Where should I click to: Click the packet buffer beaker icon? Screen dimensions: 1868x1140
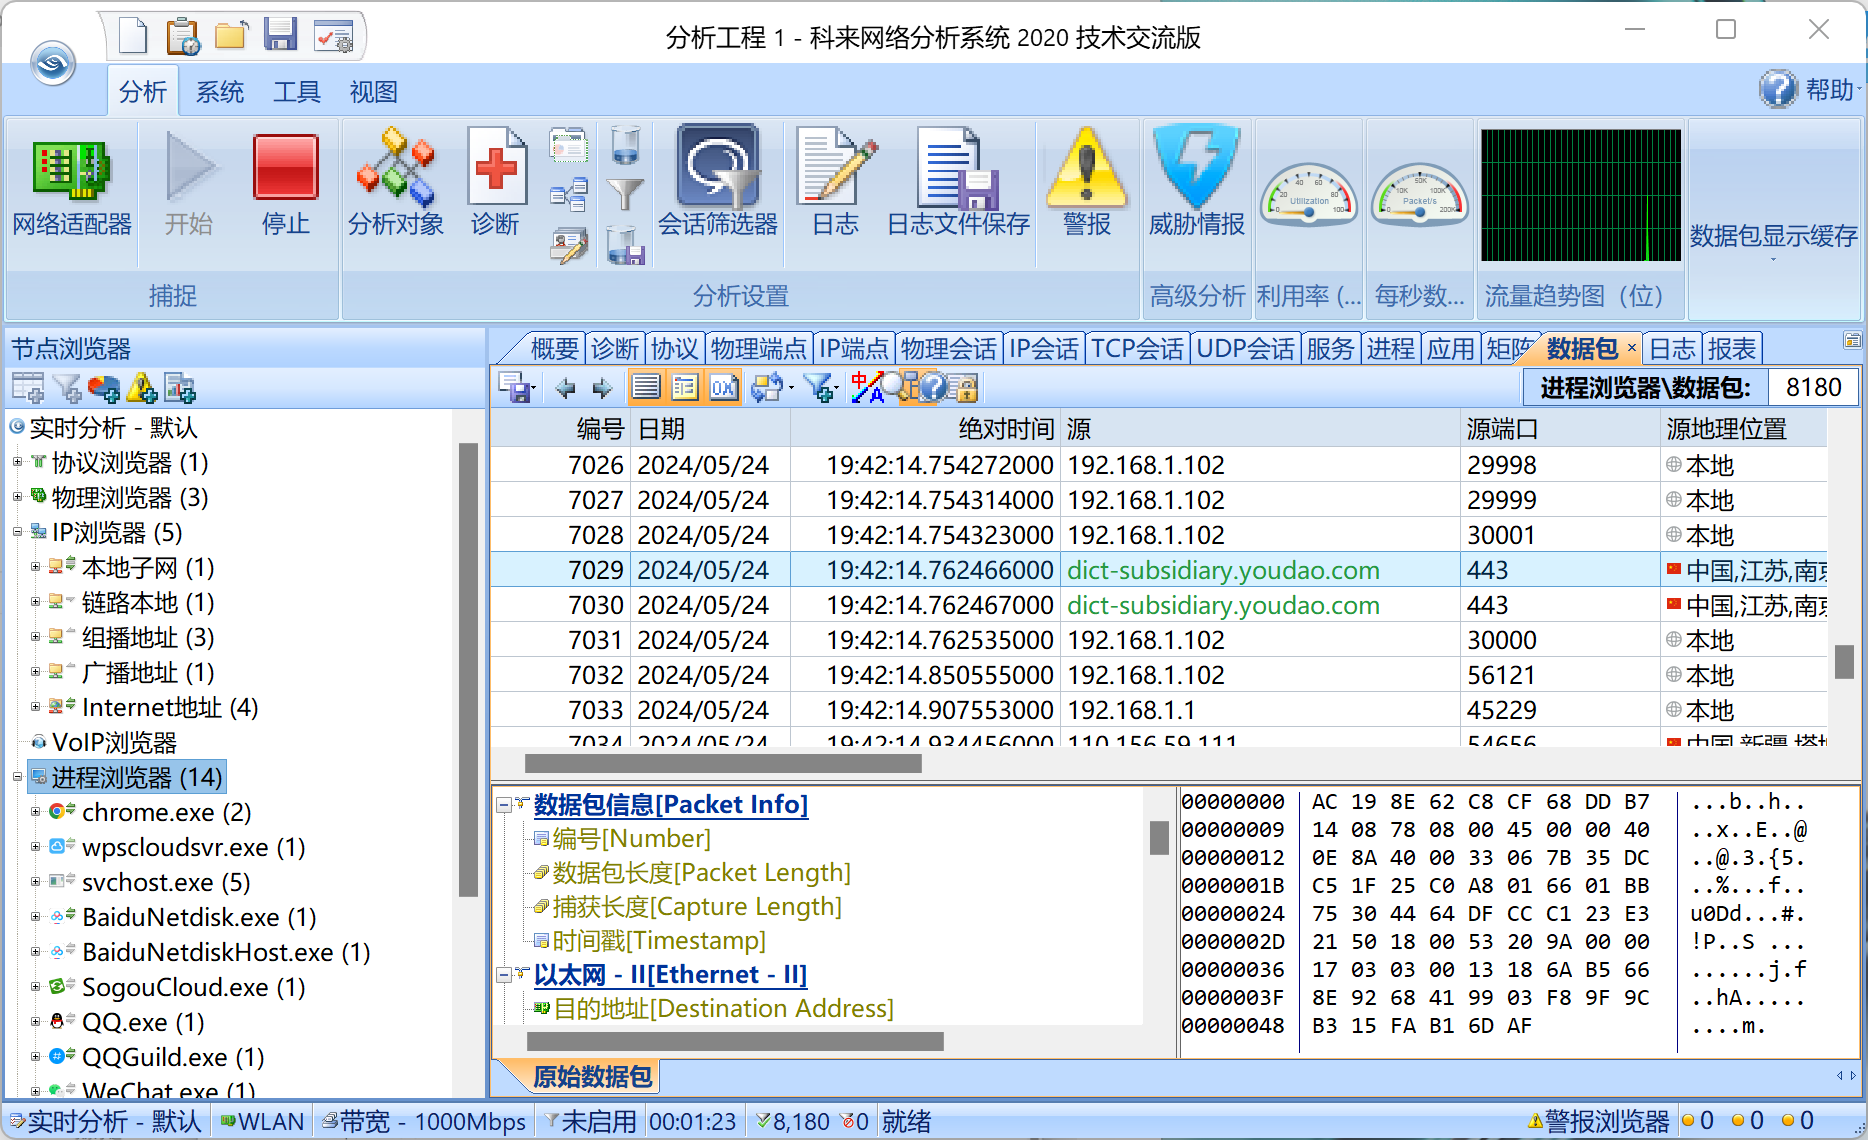[x=625, y=146]
